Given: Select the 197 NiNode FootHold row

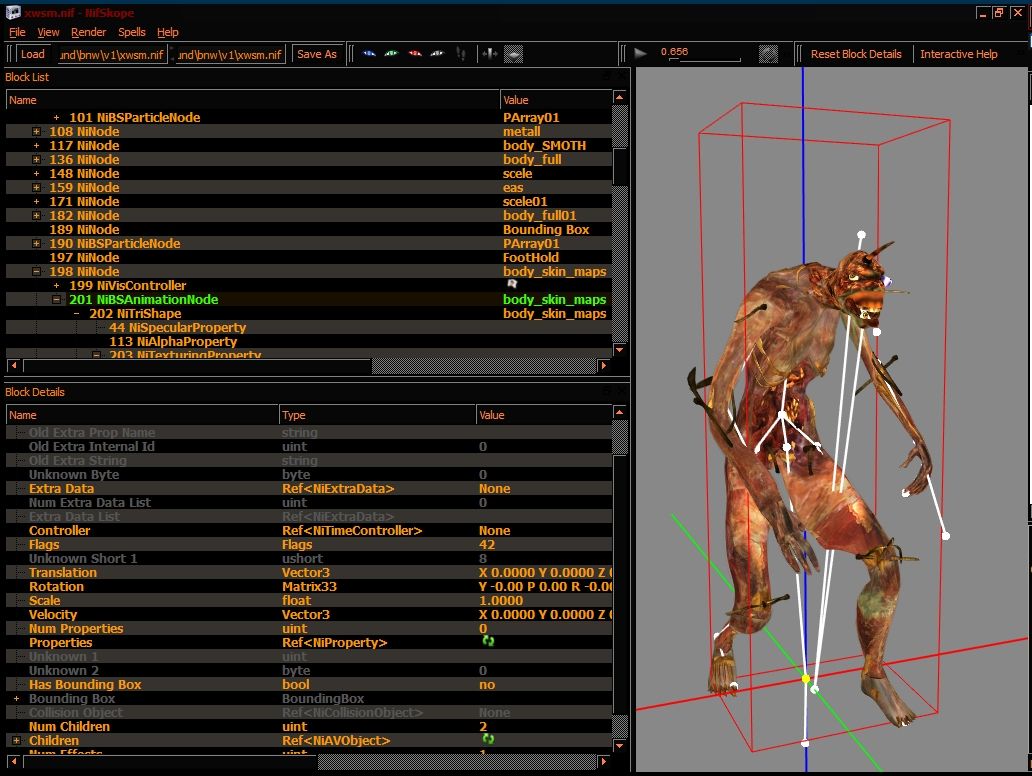Looking at the screenshot, I should tap(309, 257).
